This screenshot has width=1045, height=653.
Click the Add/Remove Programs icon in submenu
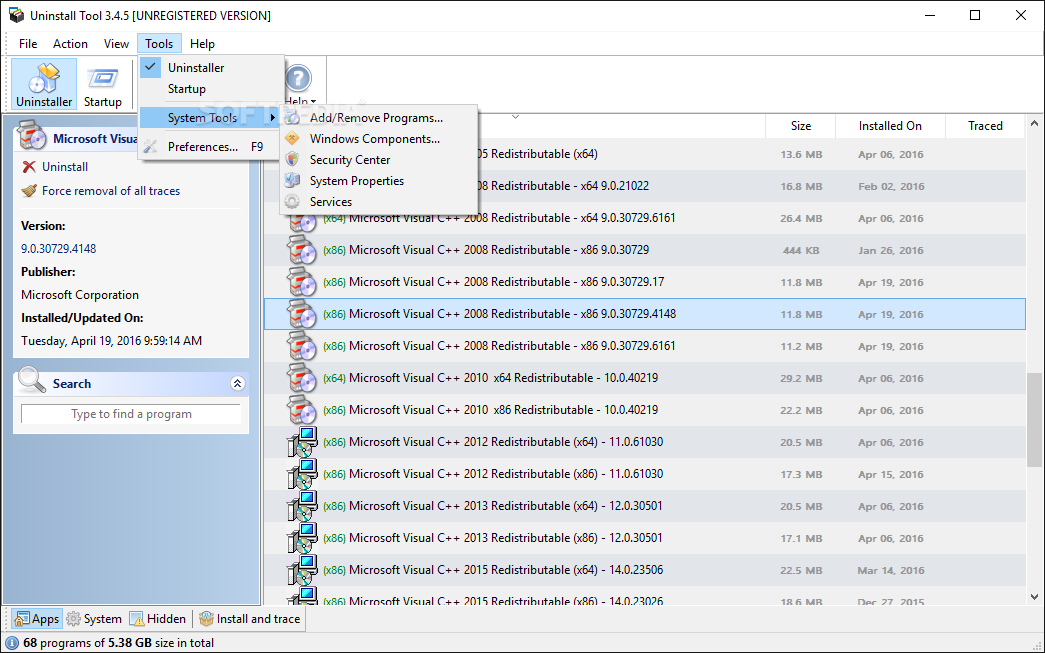[x=292, y=118]
